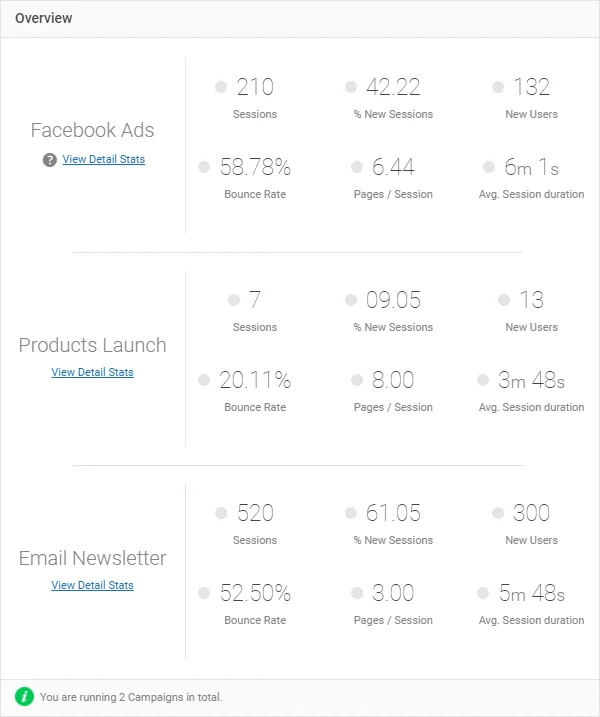Open Email Newsletter View Detail Stats link
The width and height of the screenshot is (600, 717).
pos(92,585)
